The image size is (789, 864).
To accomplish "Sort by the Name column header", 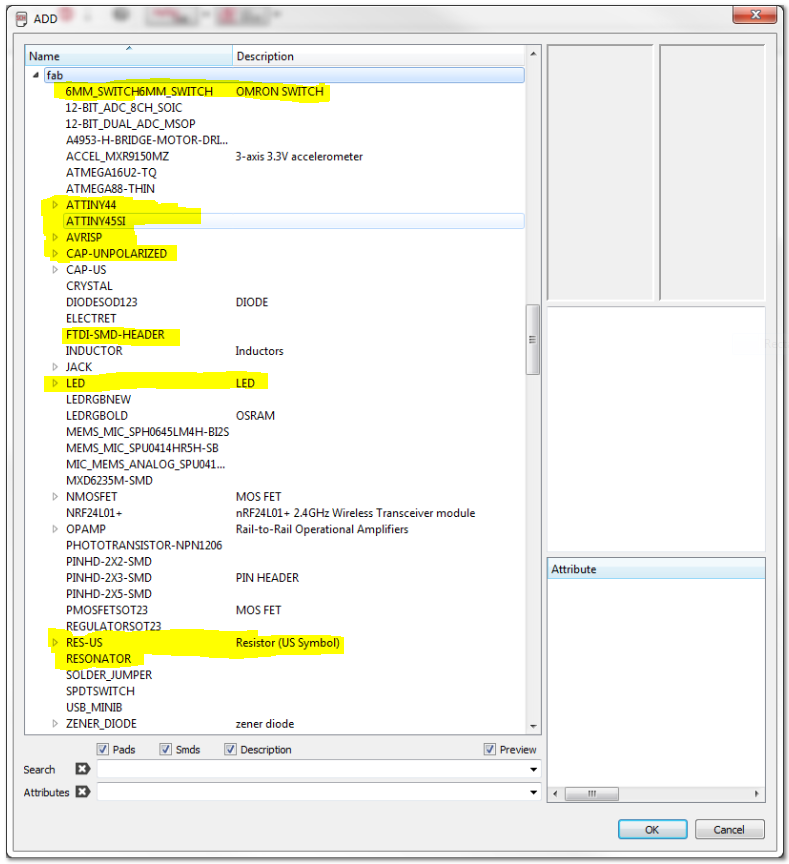I will tap(129, 56).
